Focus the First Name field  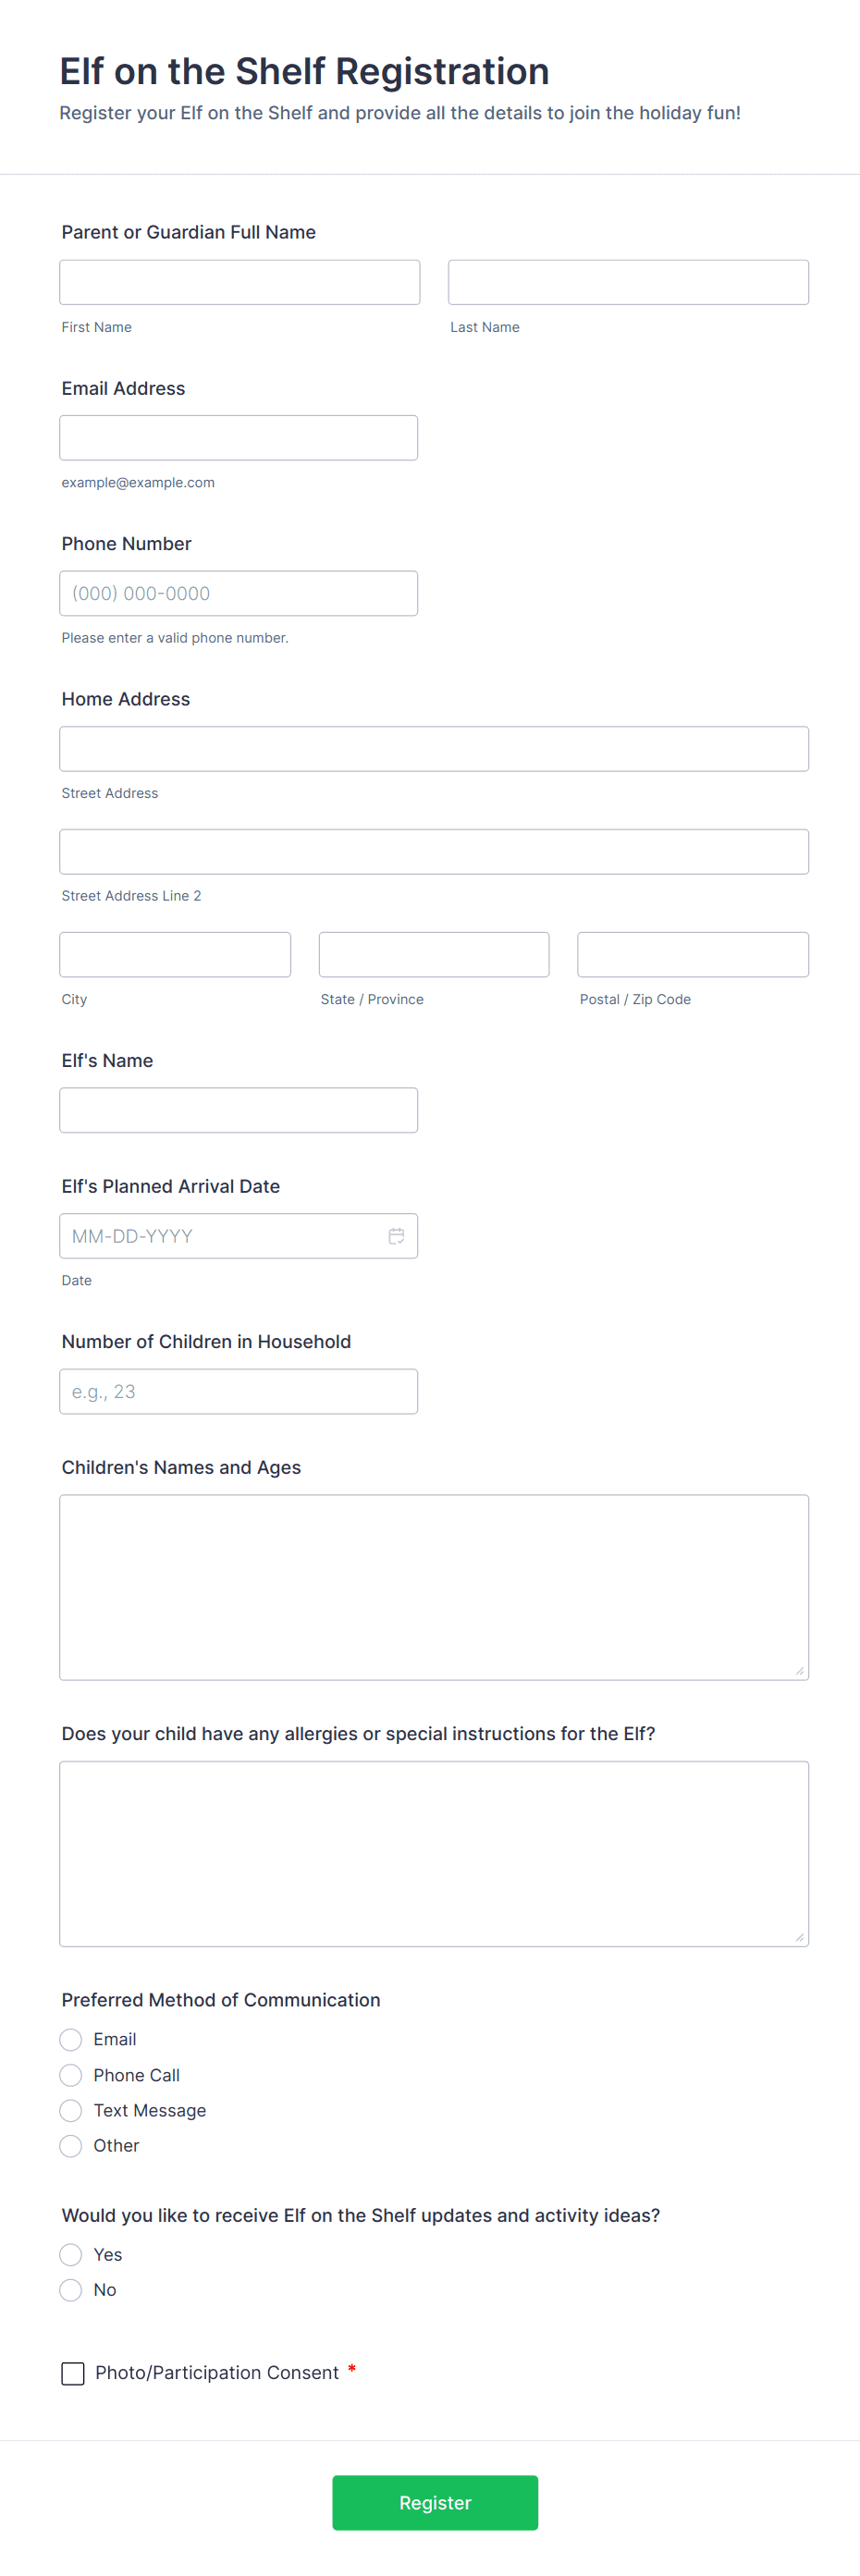239,282
